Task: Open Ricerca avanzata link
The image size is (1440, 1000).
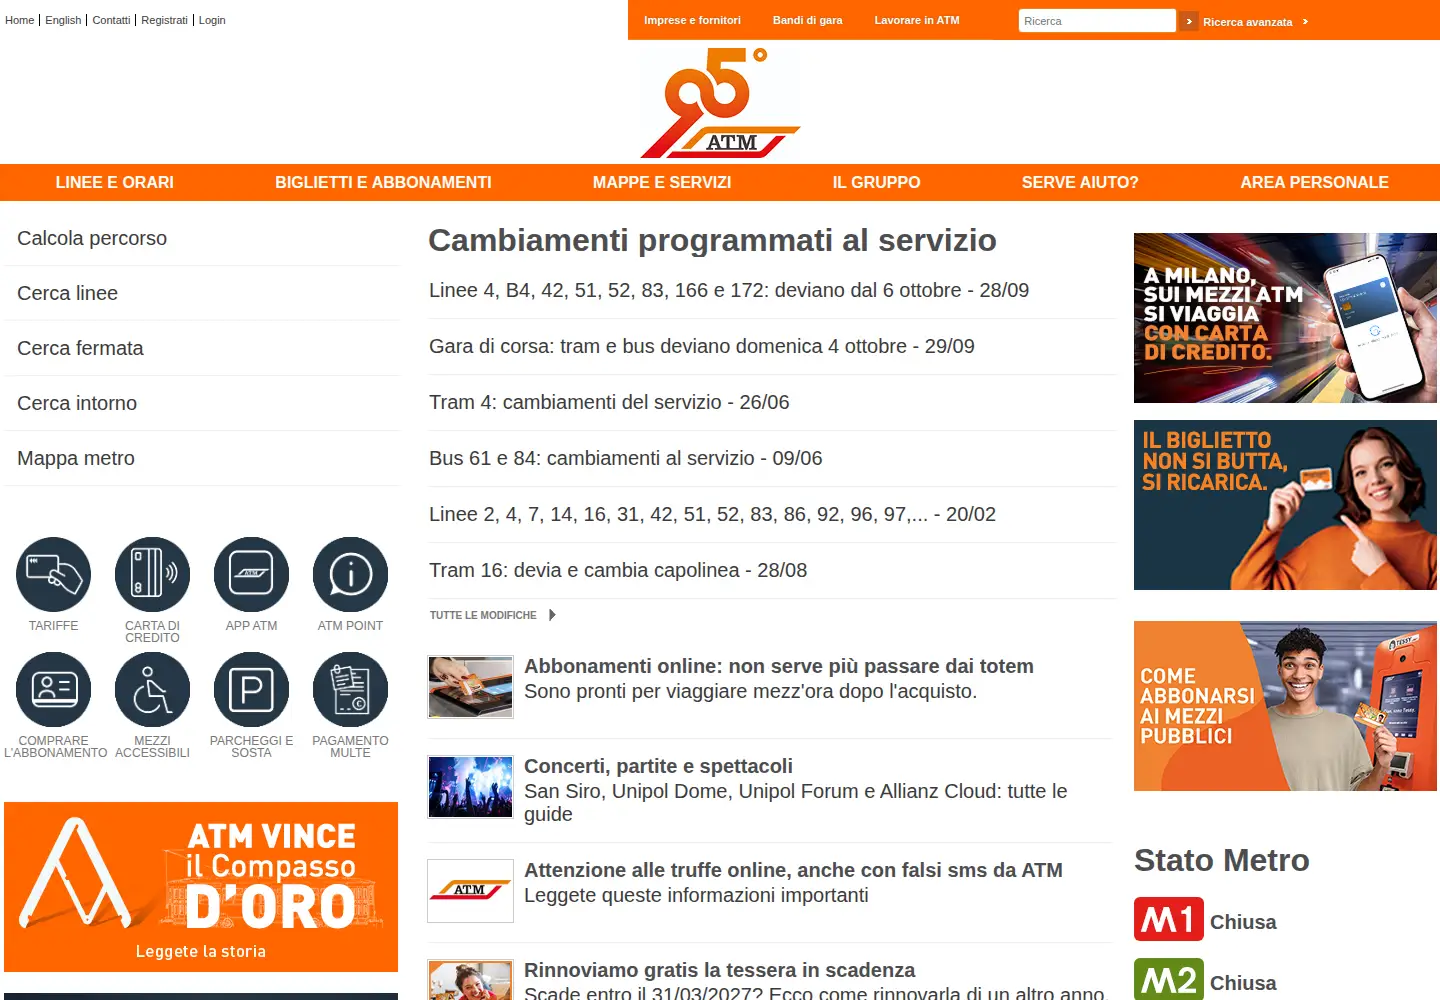Action: pyautogui.click(x=1247, y=22)
